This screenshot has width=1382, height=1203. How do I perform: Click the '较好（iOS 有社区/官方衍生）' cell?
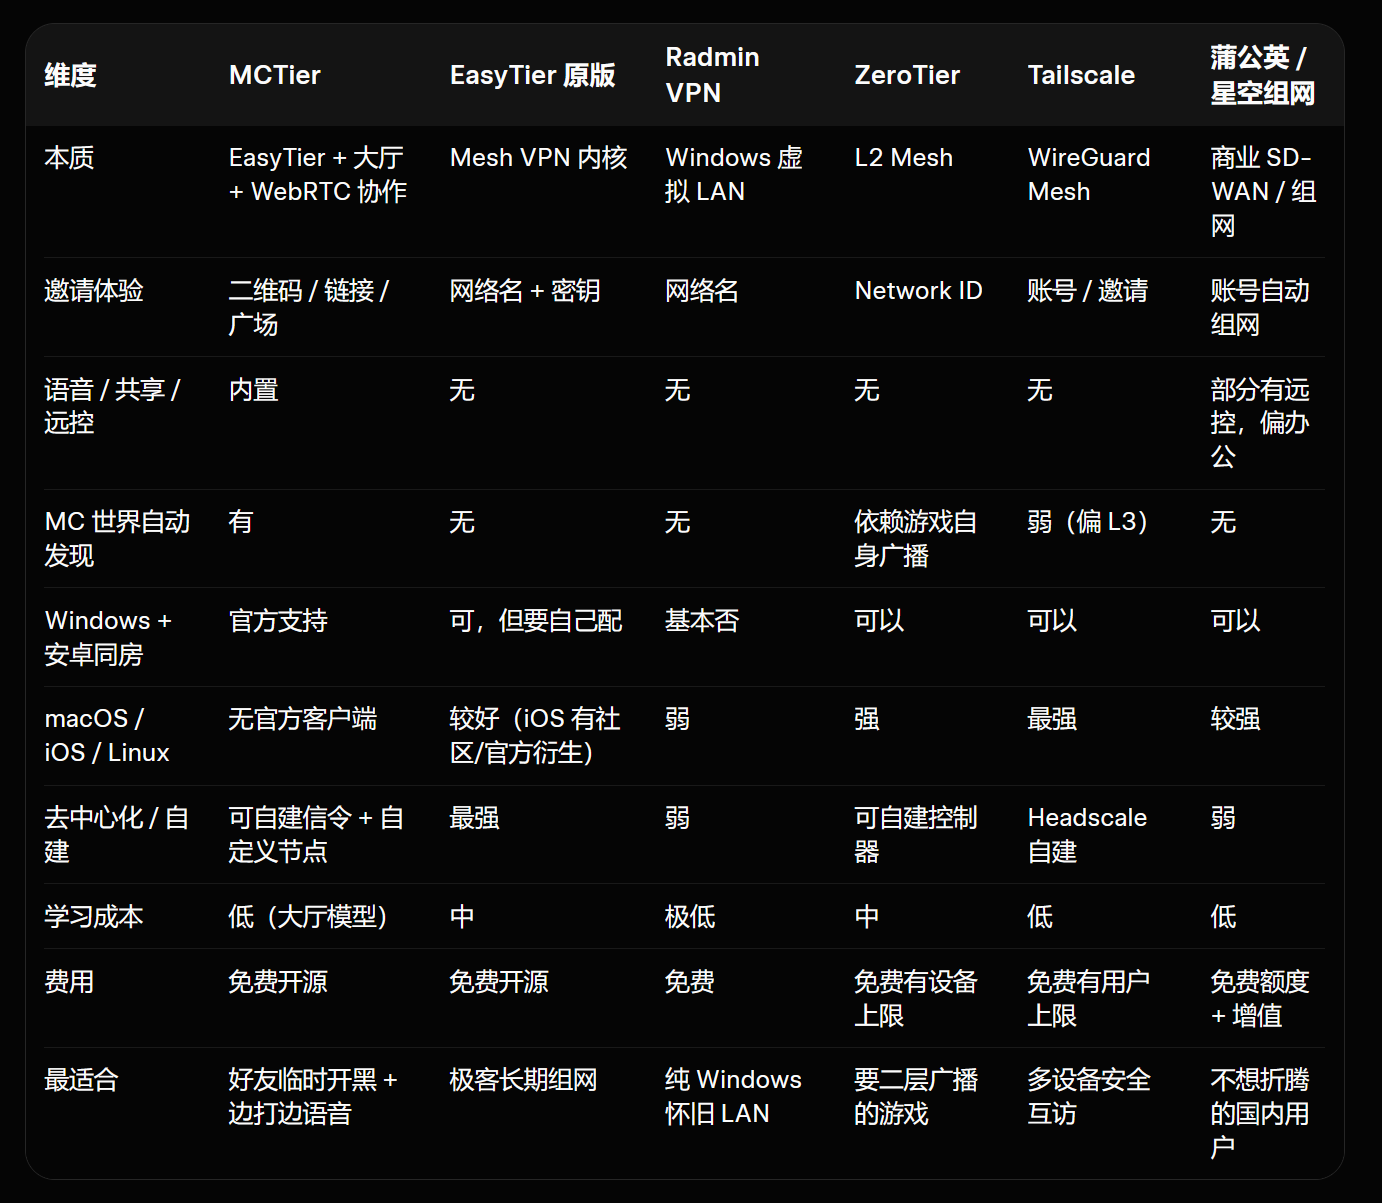tap(535, 736)
